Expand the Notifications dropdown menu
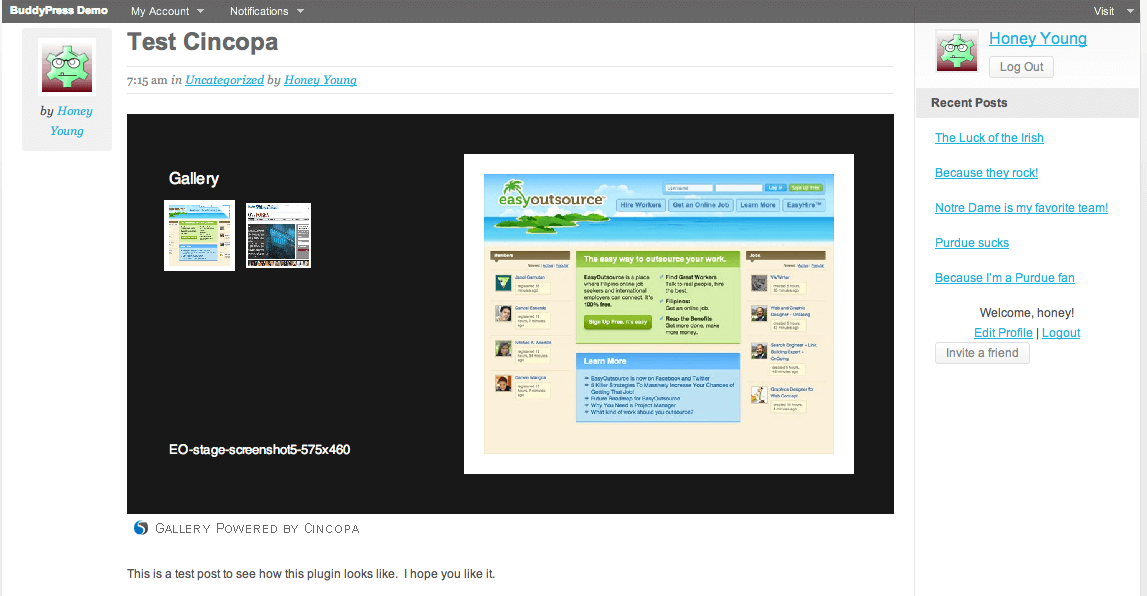Image resolution: width=1147 pixels, height=596 pixels. coord(266,11)
